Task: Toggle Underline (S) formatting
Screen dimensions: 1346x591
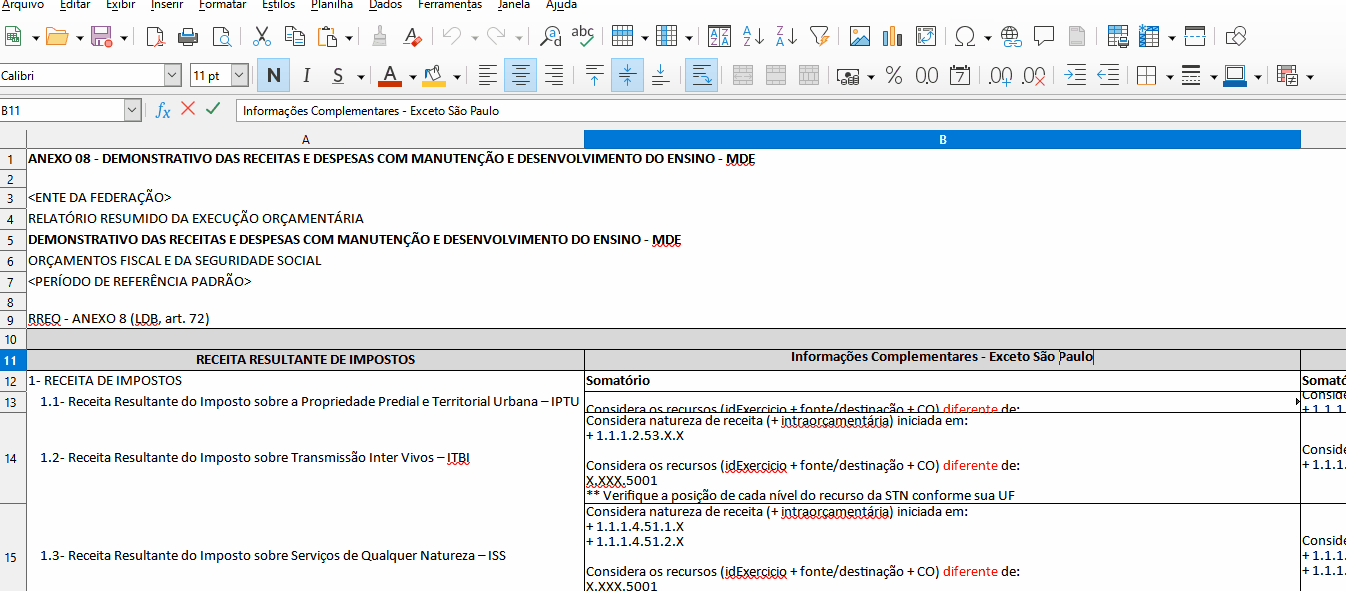Action: click(338, 76)
